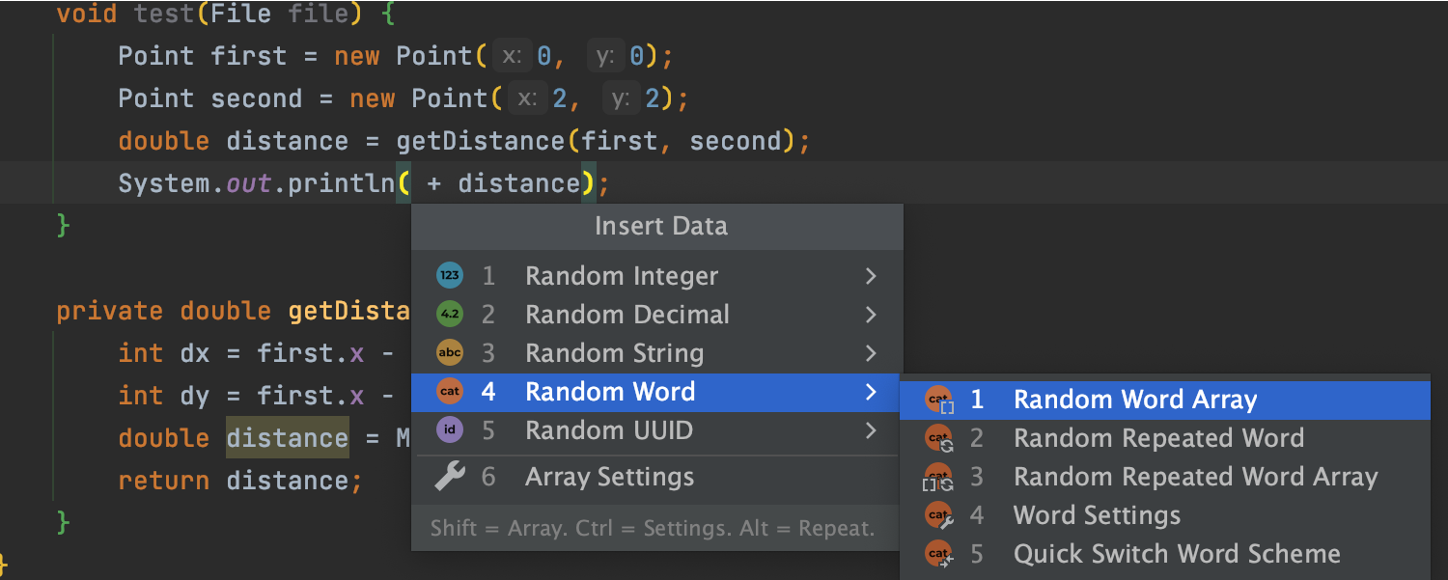Click the Quick Switch Word Scheme icon
The image size is (1448, 580).
pos(939,554)
